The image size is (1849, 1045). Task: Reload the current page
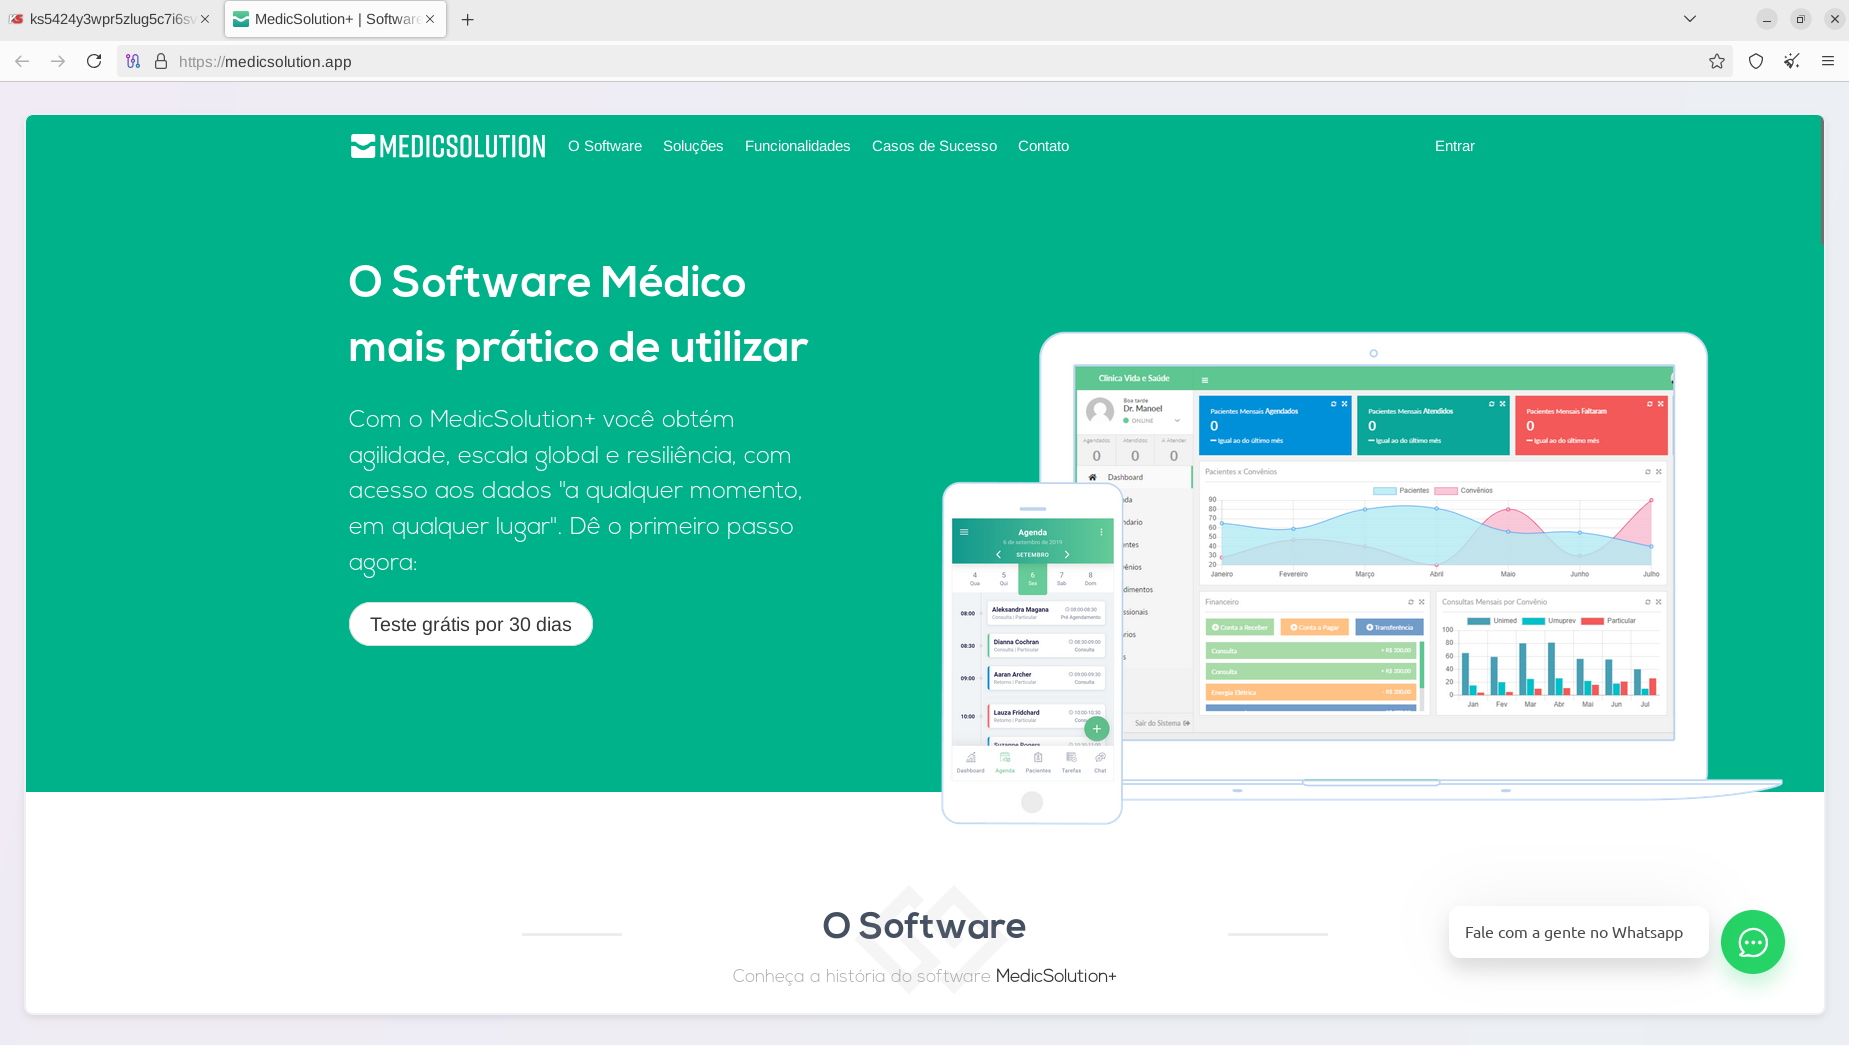(x=94, y=61)
